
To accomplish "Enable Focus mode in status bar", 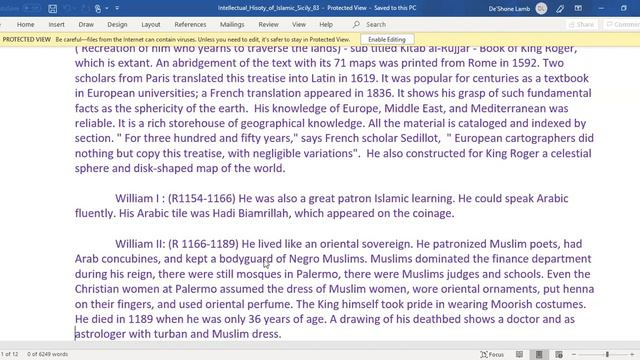I will (x=492, y=354).
